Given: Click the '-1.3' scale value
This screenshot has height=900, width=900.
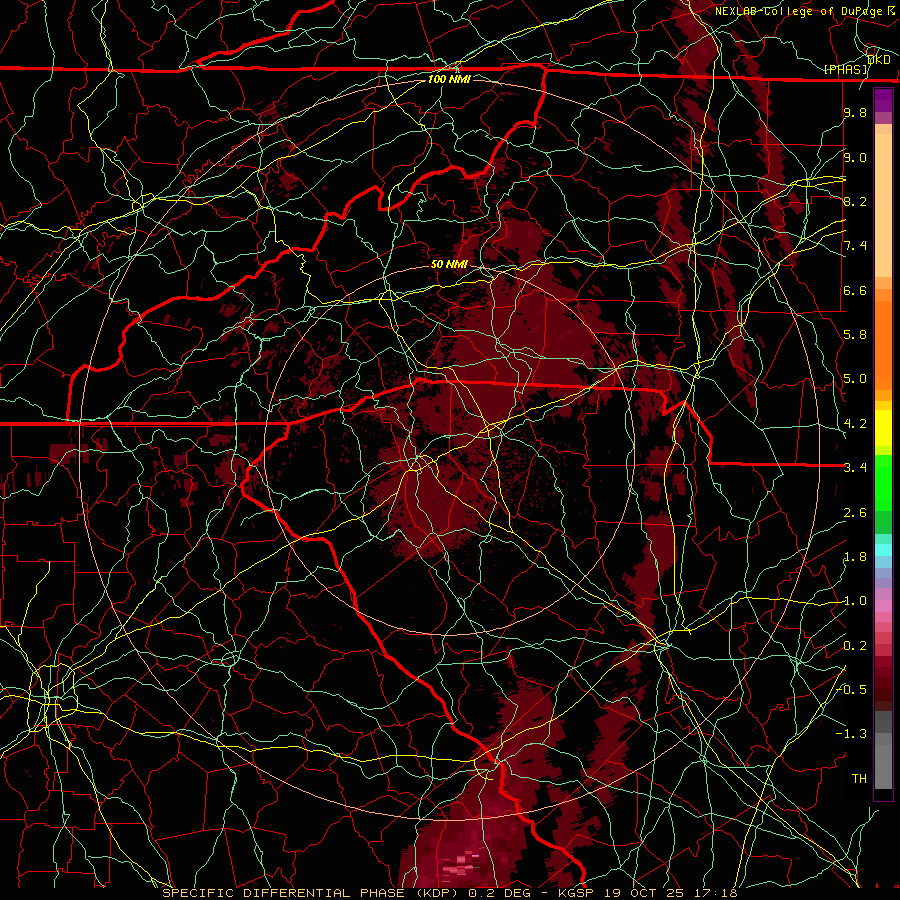Looking at the screenshot, I should [x=852, y=734].
